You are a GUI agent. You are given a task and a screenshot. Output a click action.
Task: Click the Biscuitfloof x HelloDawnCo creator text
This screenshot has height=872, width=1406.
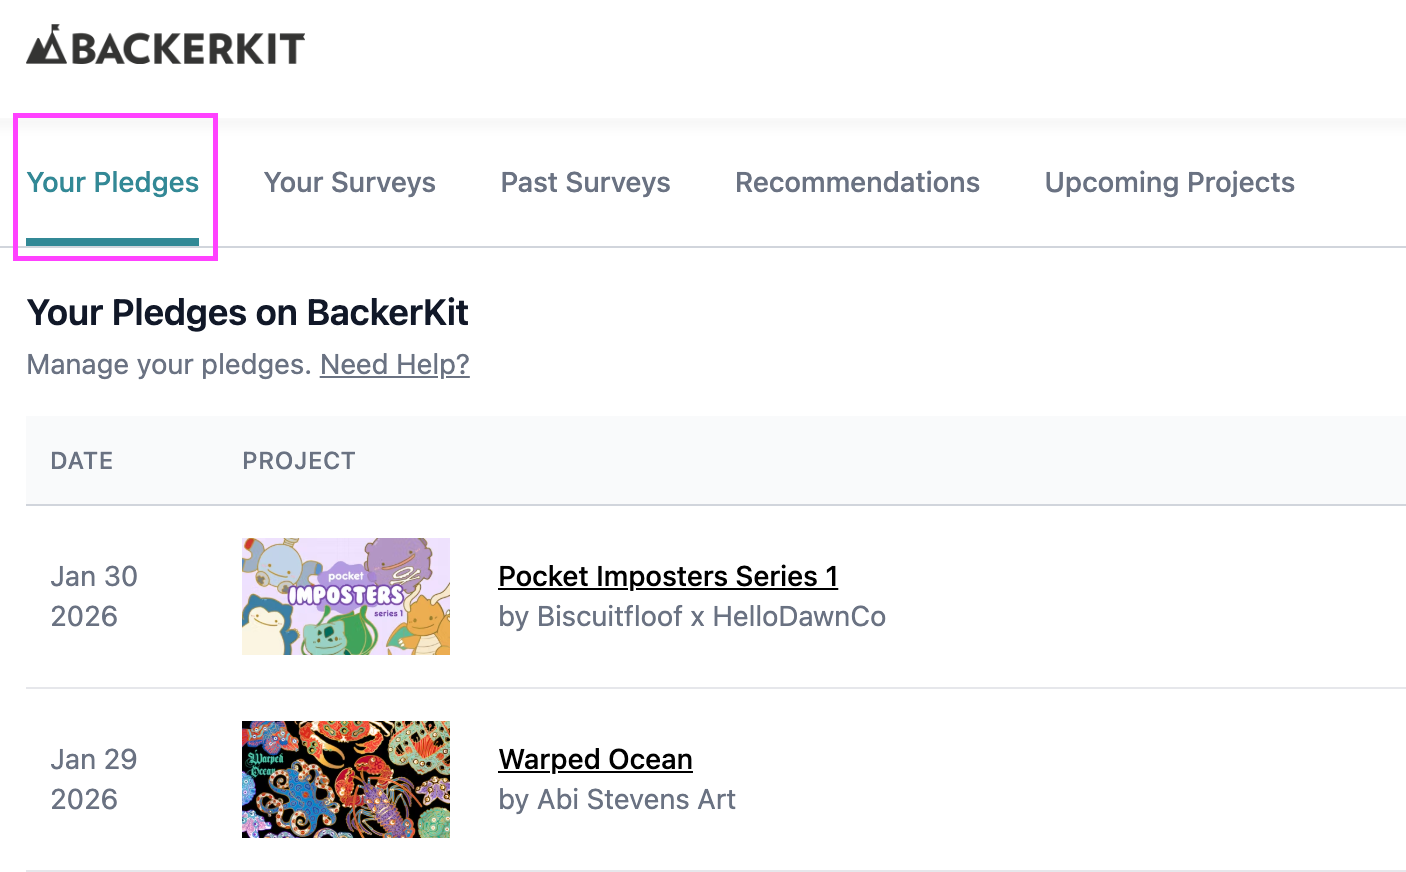[692, 617]
